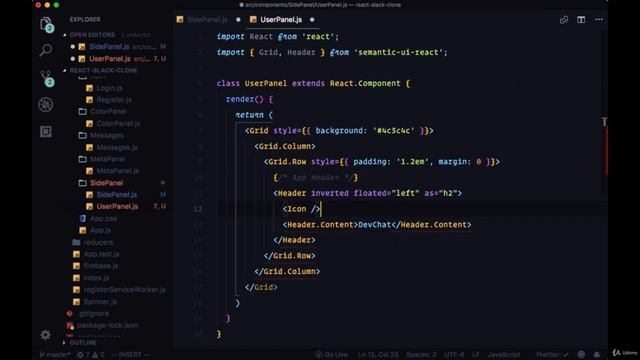This screenshot has height=360, width=640.
Task: Collapse the Open Editors section
Action: pos(92,35)
